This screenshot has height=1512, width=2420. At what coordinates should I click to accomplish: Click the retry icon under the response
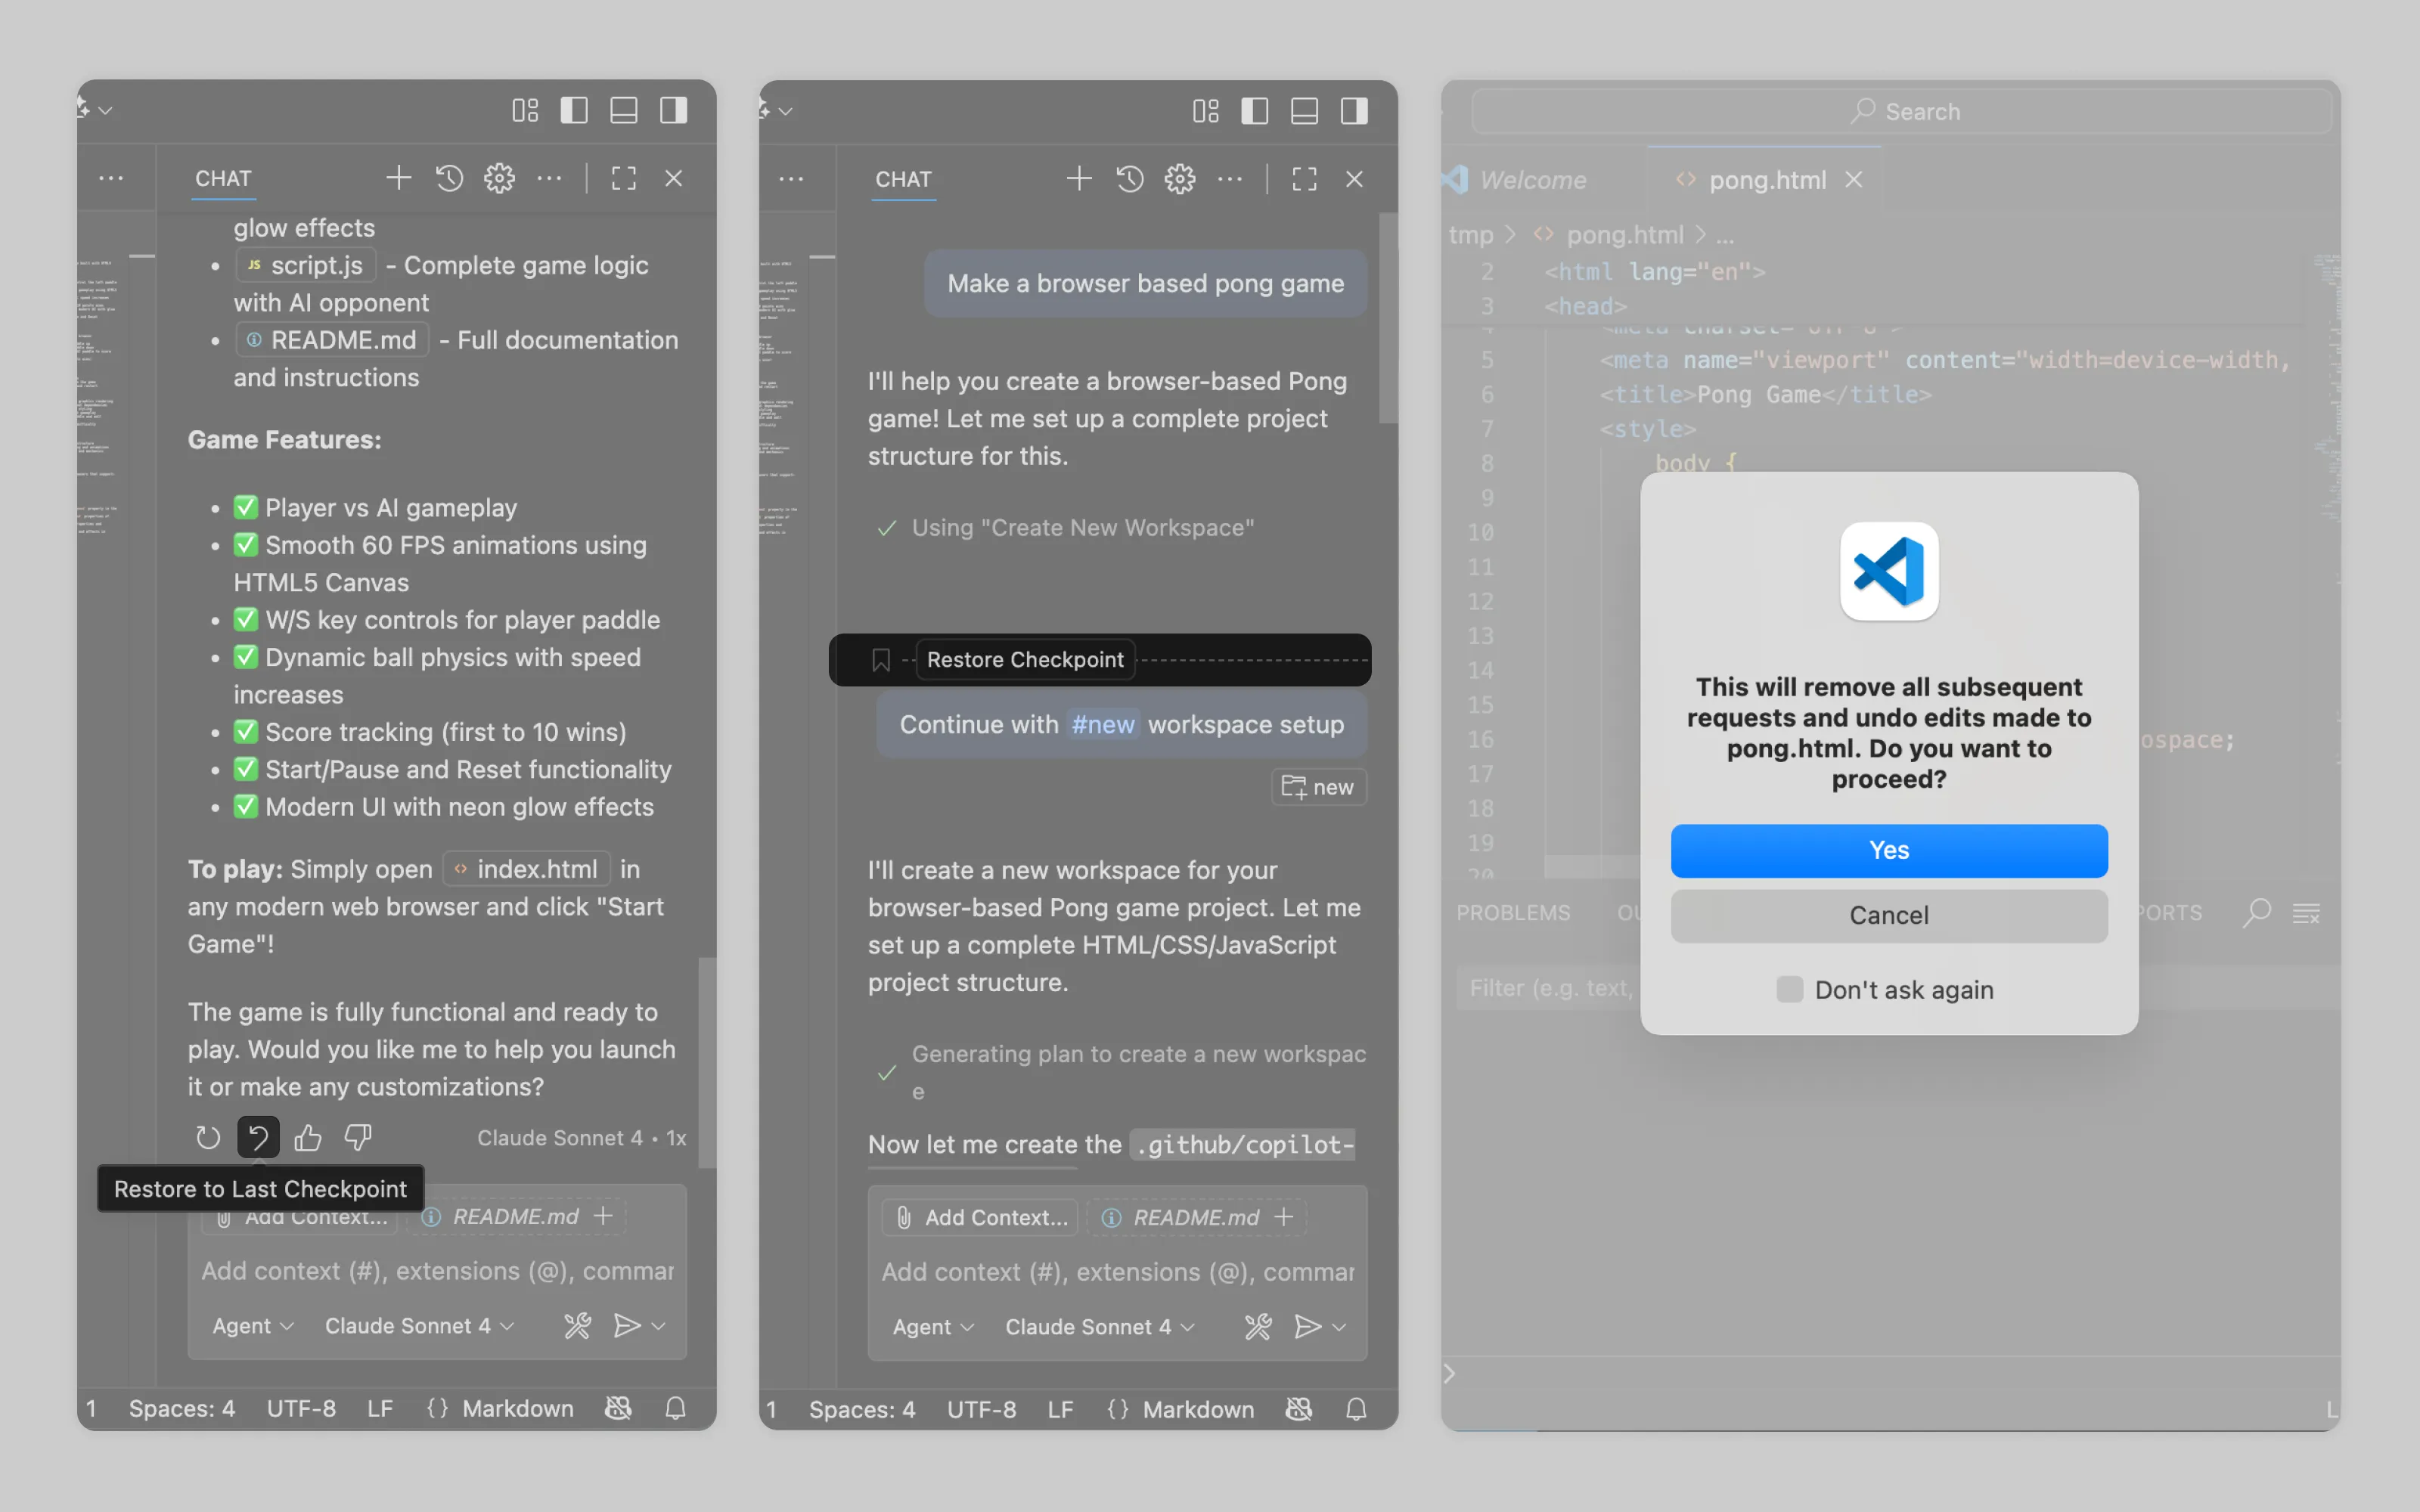tap(208, 1137)
